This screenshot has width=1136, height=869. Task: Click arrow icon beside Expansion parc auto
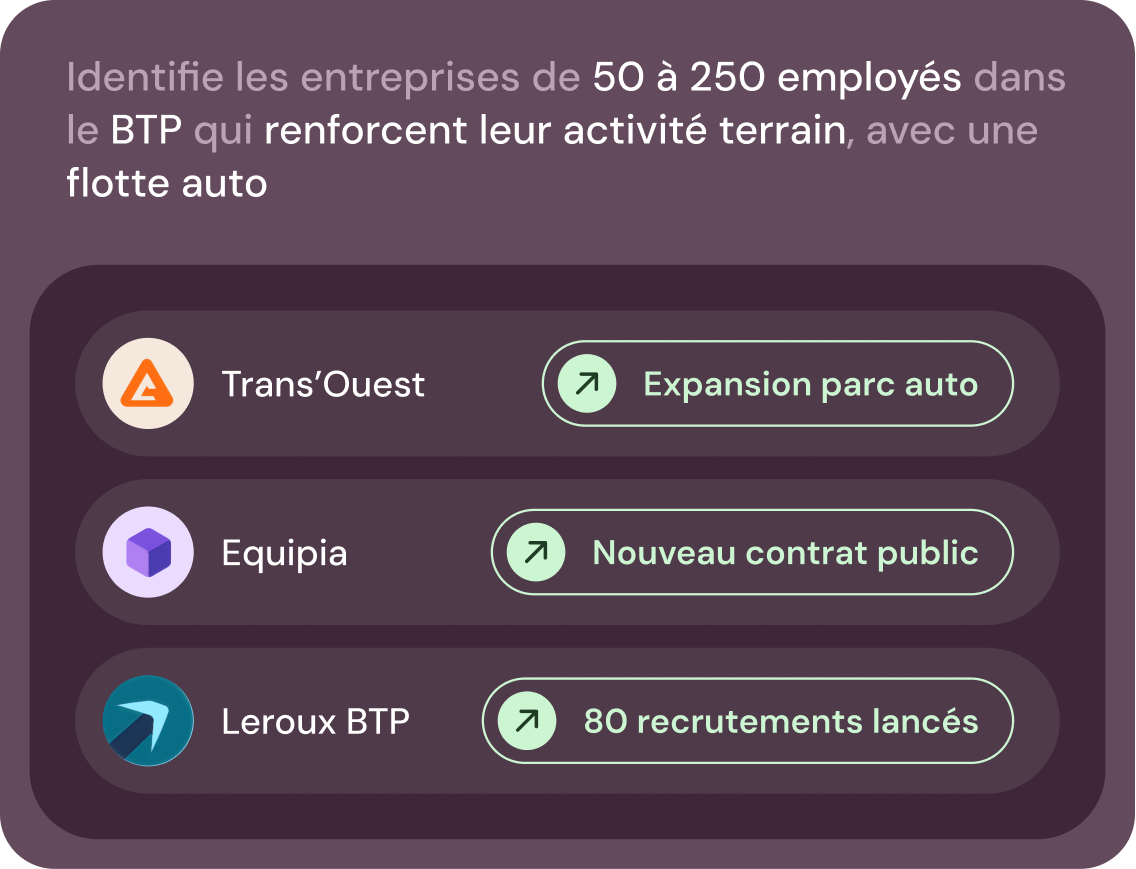[586, 384]
